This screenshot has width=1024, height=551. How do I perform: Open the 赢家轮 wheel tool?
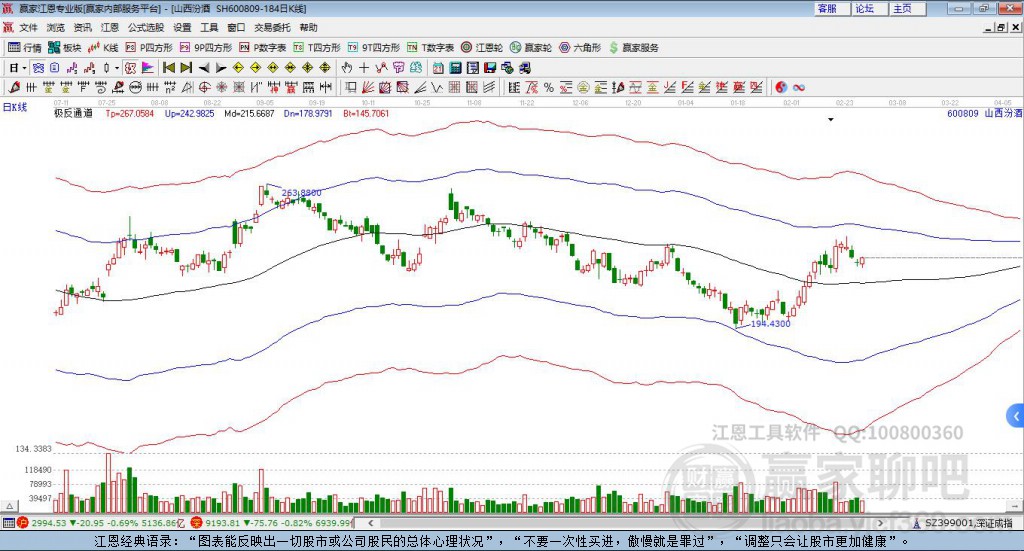click(531, 48)
